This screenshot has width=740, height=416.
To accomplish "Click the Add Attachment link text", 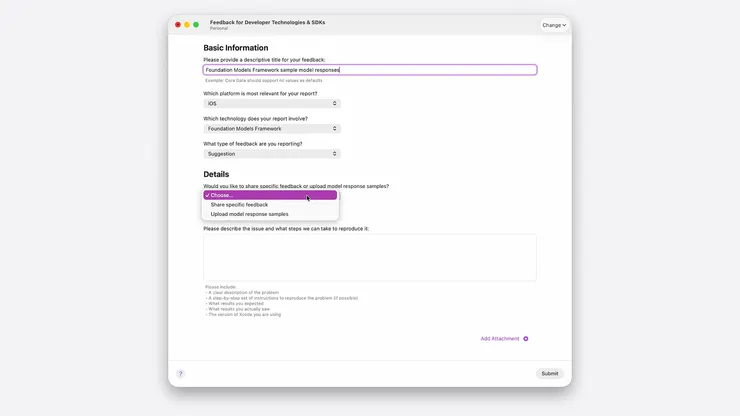I will click(500, 339).
